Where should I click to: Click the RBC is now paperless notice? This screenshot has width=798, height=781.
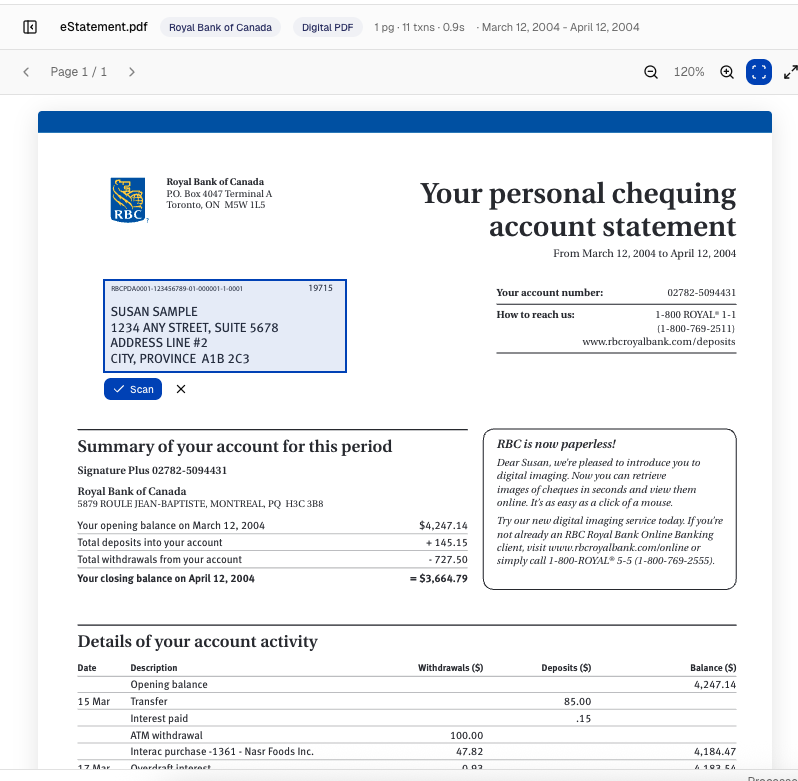609,509
